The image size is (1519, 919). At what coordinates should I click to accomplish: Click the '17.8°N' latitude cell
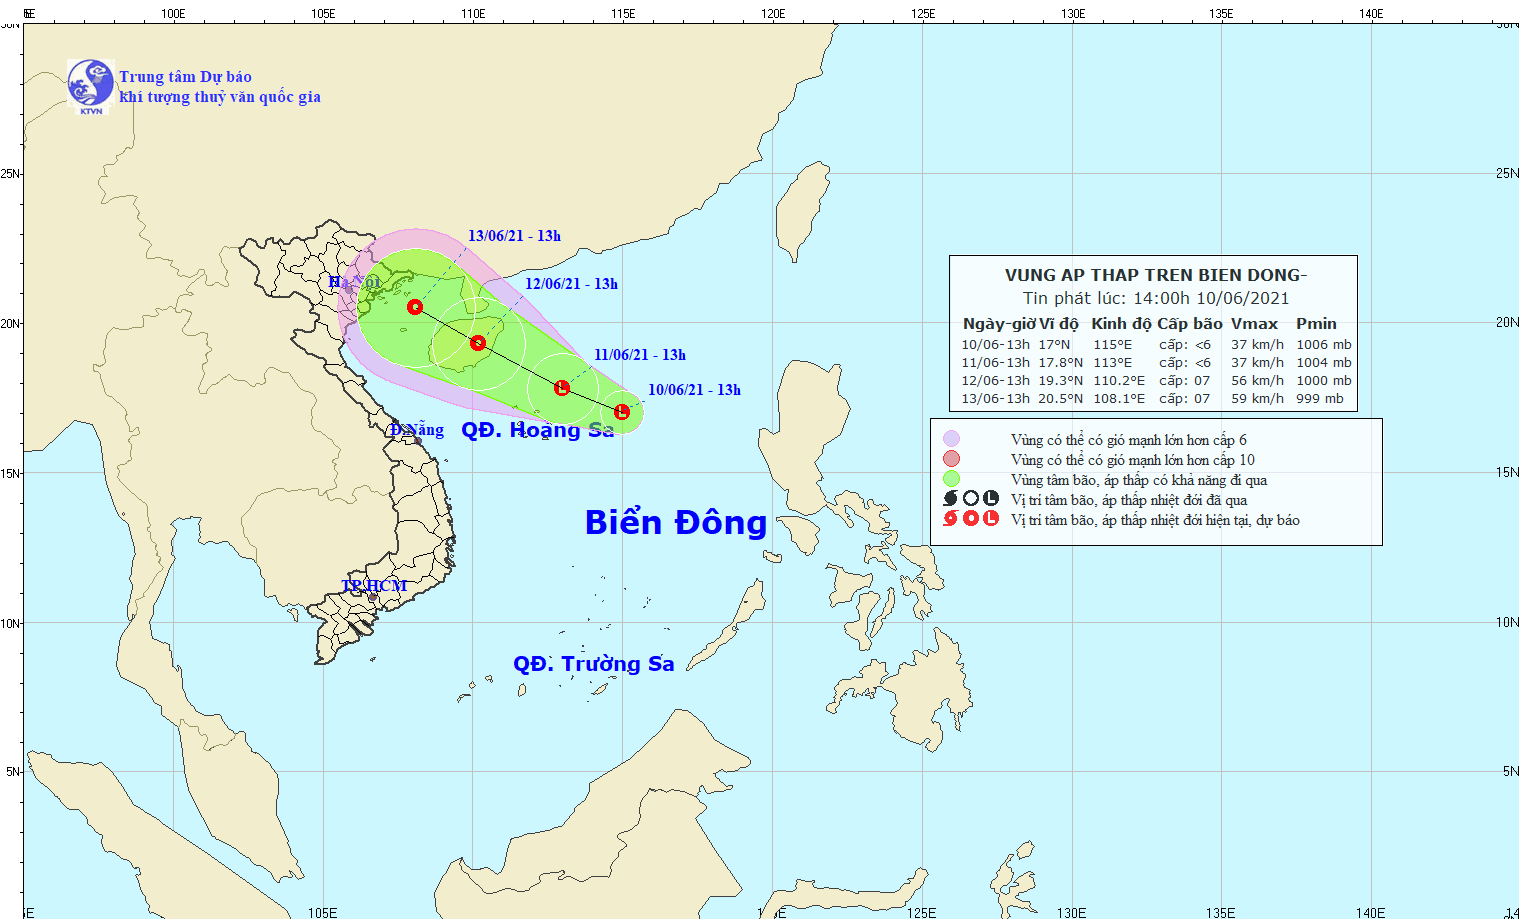click(x=1060, y=363)
